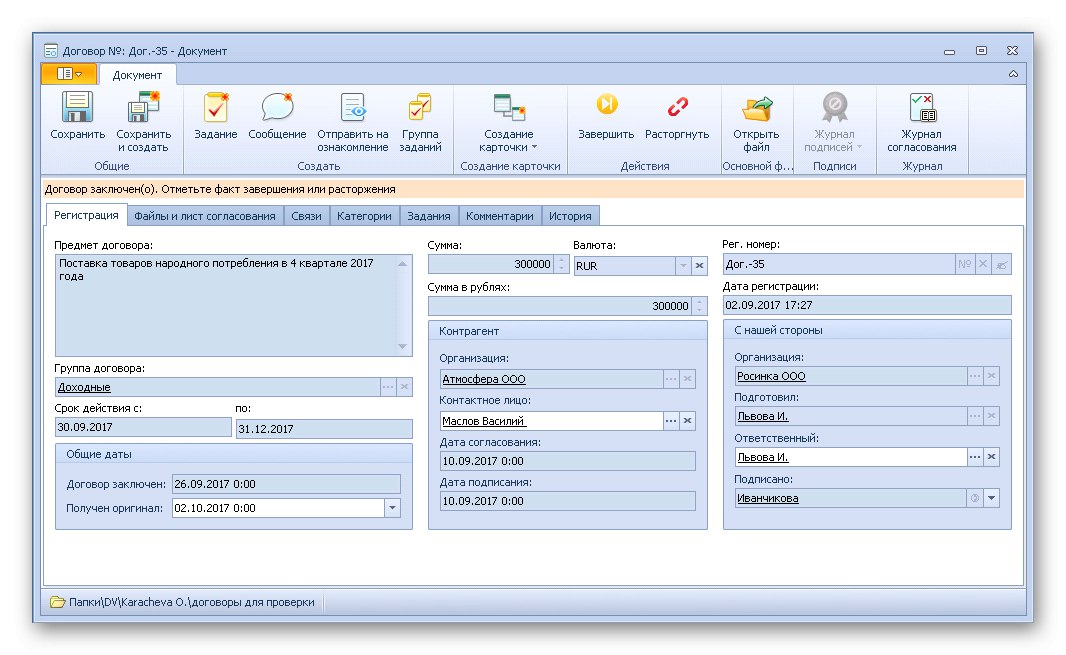Open the currency RUR dropdown
The width and height of the screenshot is (1066, 655).
(x=683, y=266)
